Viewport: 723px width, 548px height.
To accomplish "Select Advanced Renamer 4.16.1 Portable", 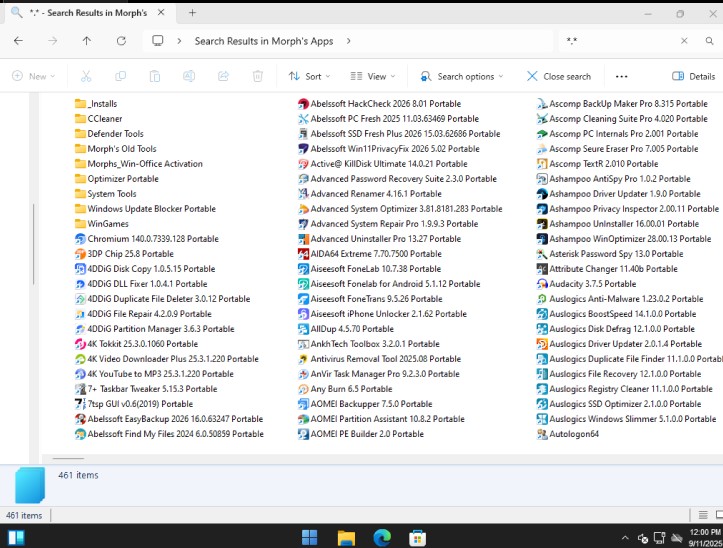I will [x=370, y=194].
